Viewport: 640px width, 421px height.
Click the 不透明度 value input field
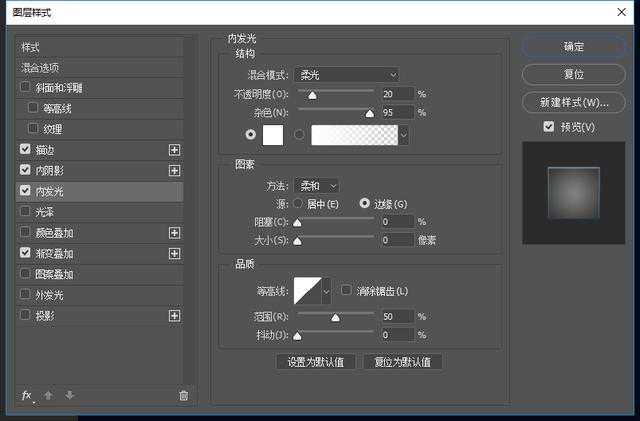coord(396,95)
